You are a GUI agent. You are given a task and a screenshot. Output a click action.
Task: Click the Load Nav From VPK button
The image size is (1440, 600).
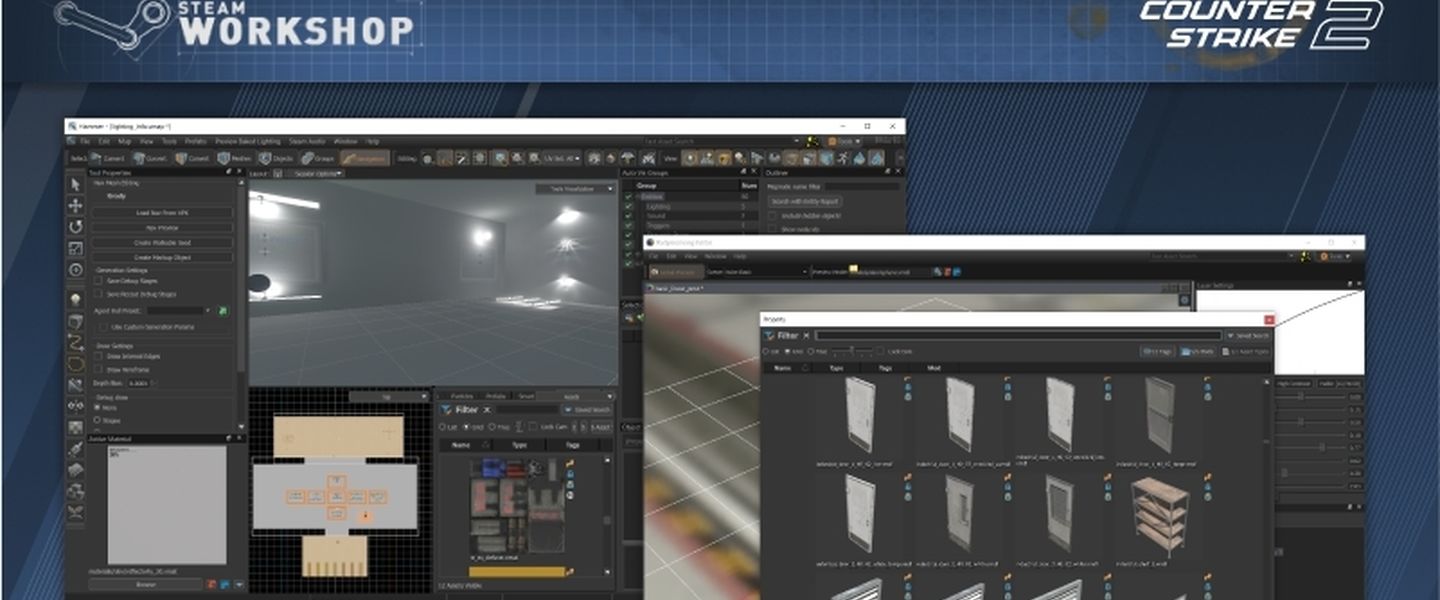[162, 213]
